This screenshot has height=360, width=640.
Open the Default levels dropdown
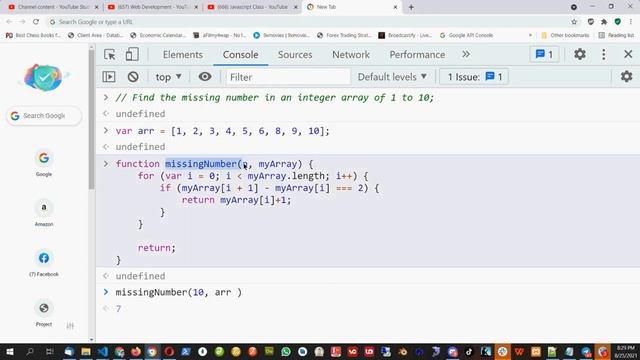pyautogui.click(x=392, y=77)
